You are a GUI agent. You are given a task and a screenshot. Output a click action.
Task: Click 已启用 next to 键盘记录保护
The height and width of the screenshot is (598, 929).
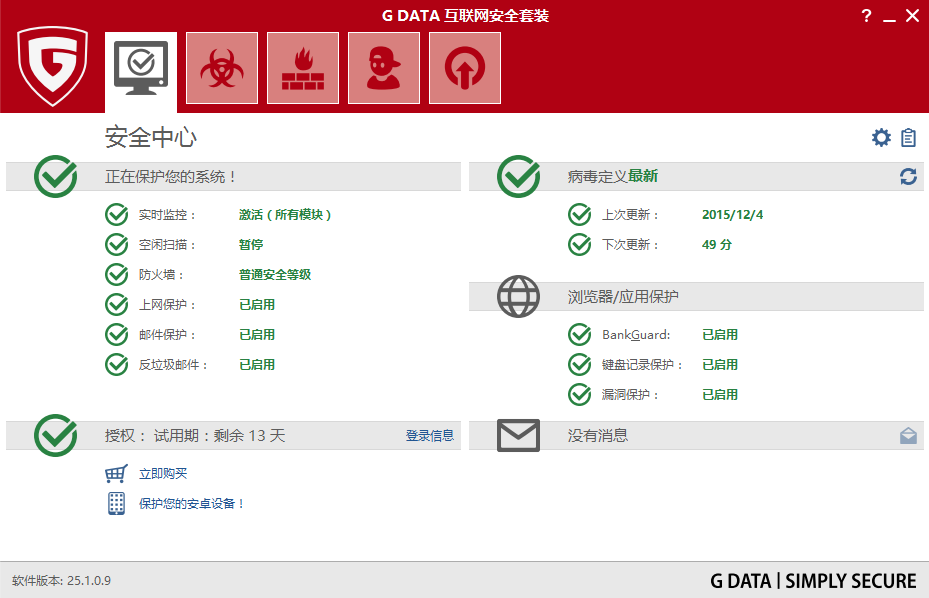point(720,364)
